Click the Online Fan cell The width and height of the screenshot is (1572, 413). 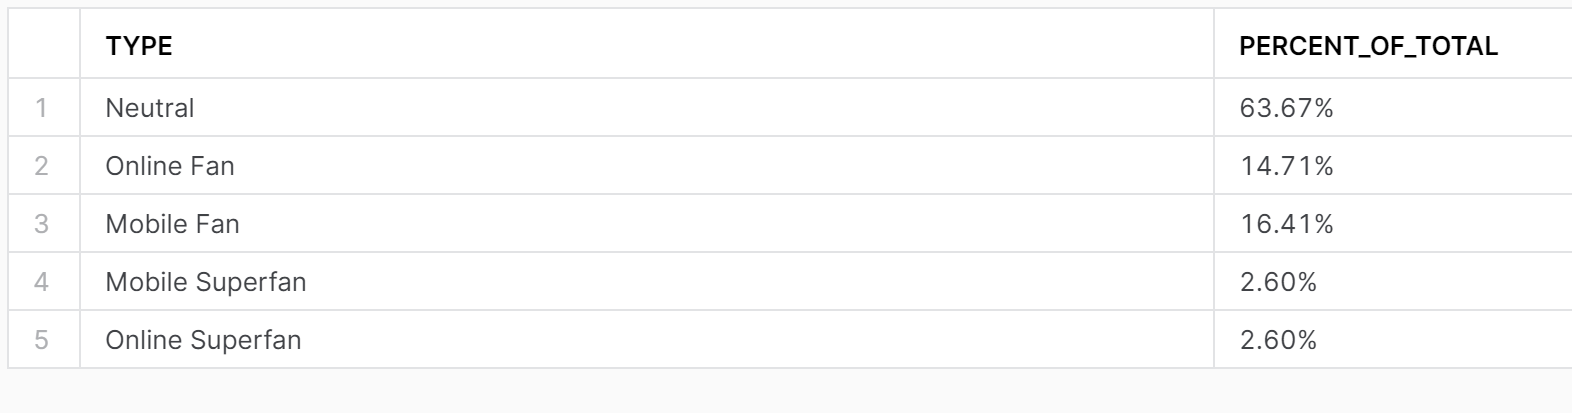point(170,166)
